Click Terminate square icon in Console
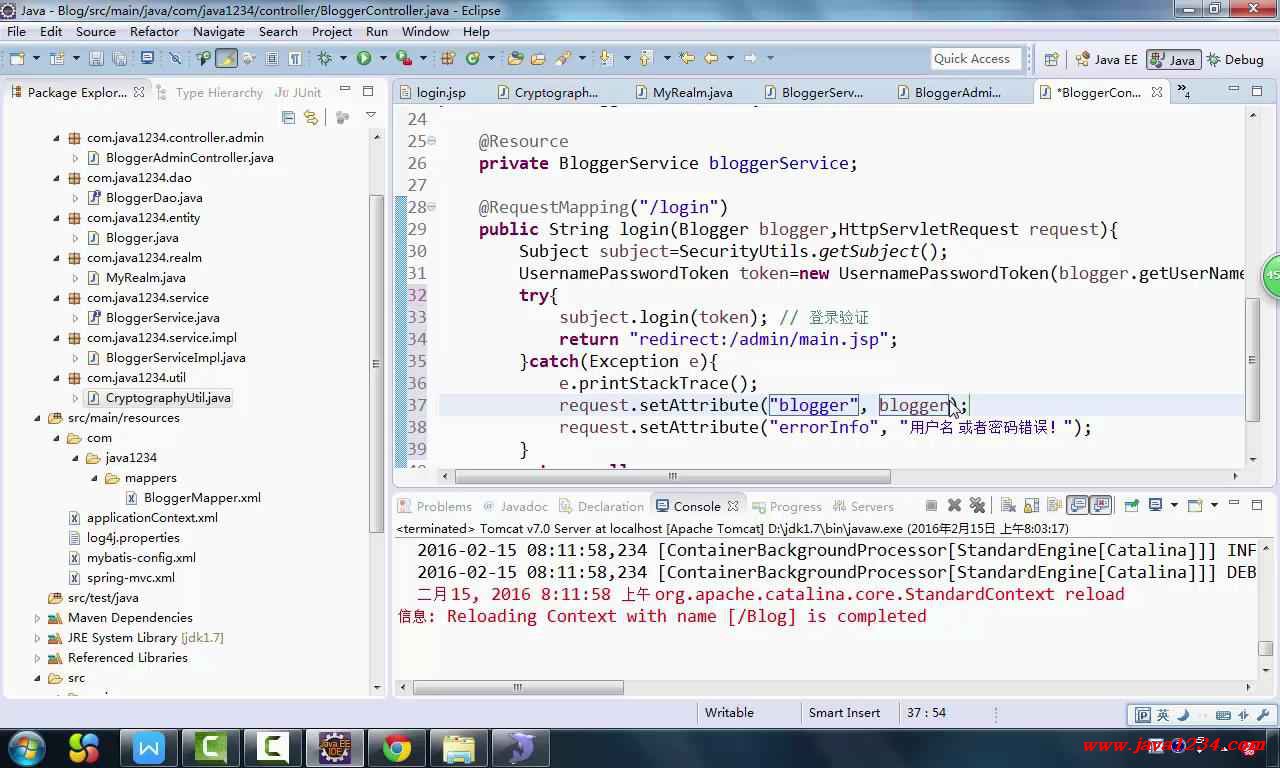Viewport: 1280px width, 768px height. pos(931,506)
